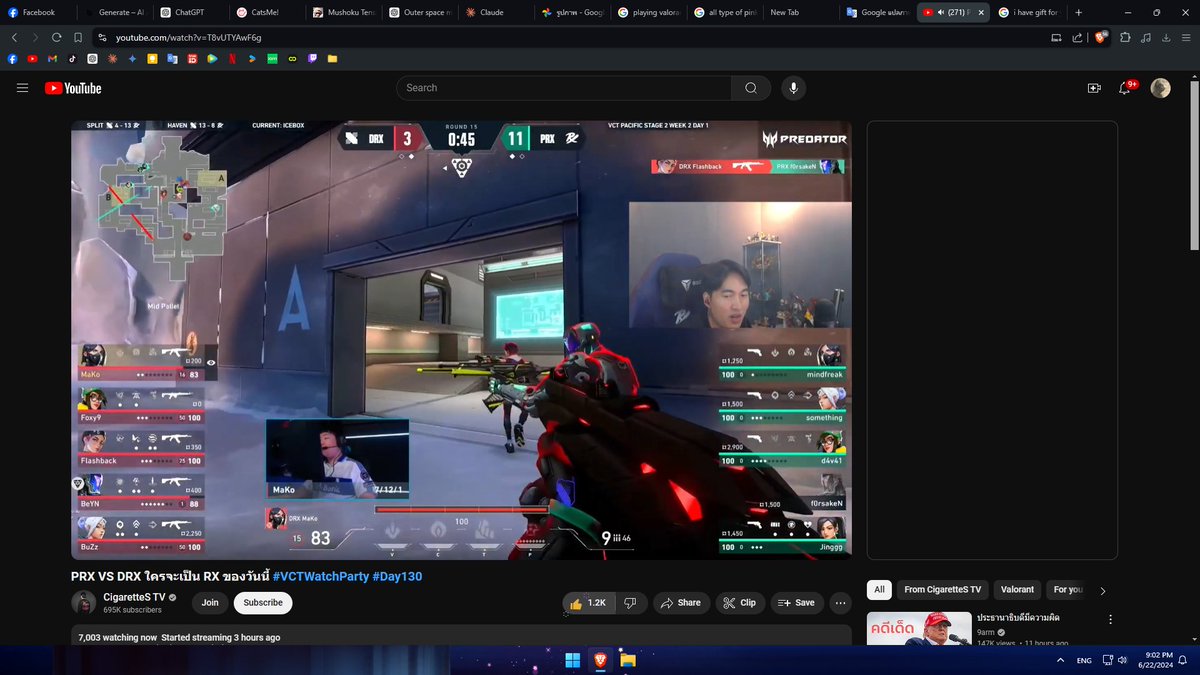Open the Brave main menu

[x=1187, y=37]
